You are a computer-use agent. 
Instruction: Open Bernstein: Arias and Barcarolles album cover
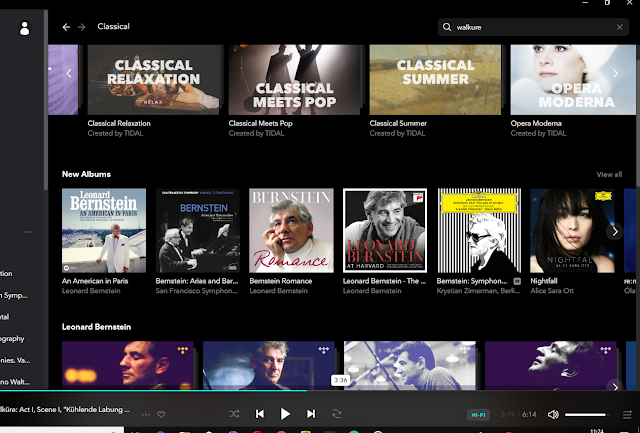[198, 230]
